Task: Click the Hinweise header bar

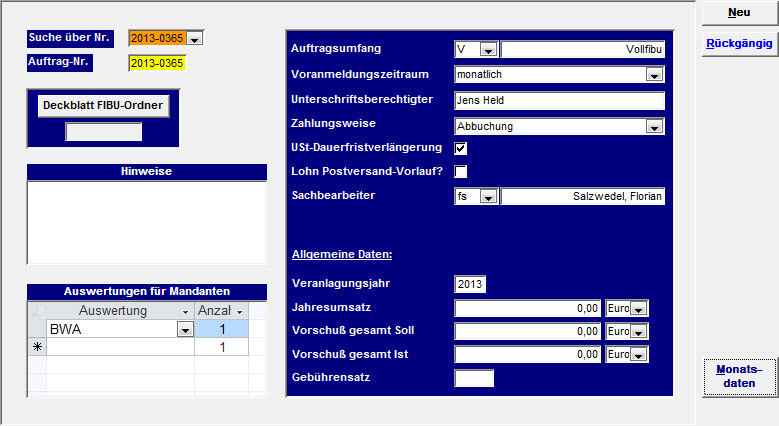Action: click(147, 171)
